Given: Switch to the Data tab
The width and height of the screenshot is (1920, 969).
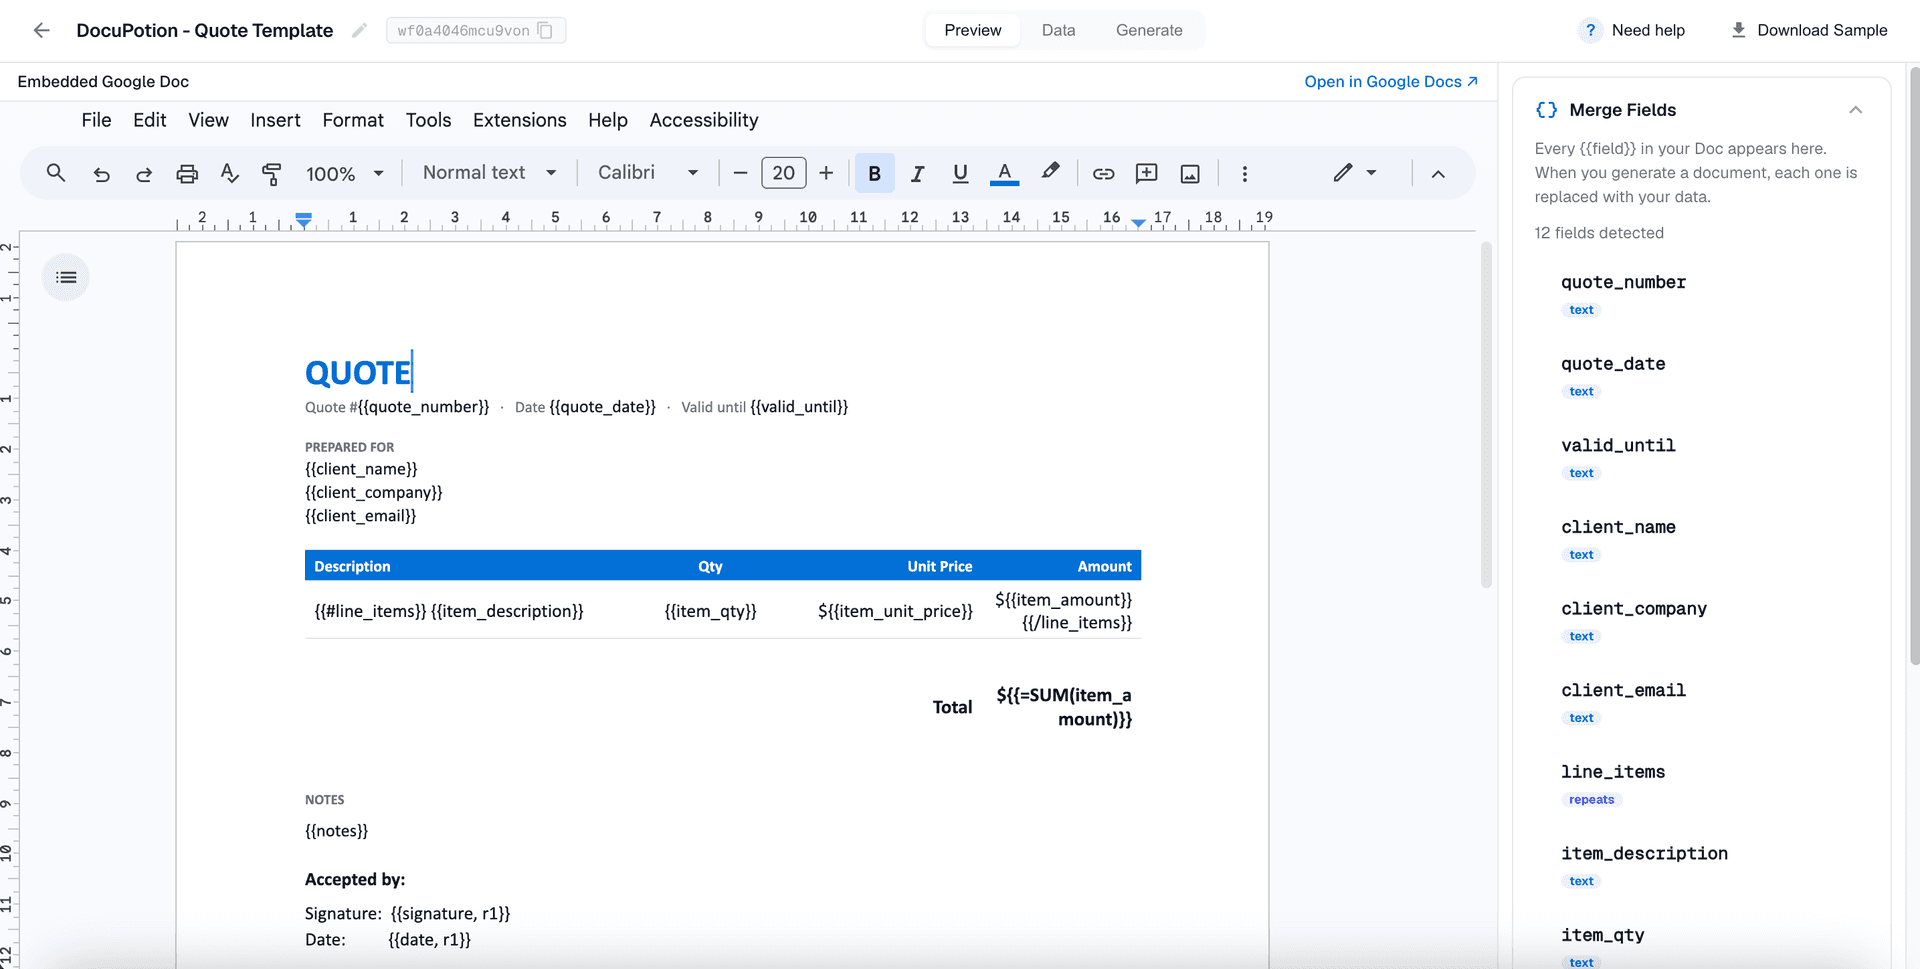Looking at the screenshot, I should pos(1058,30).
